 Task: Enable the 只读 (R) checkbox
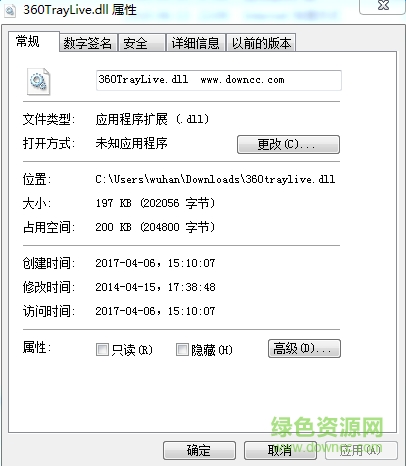click(x=102, y=349)
